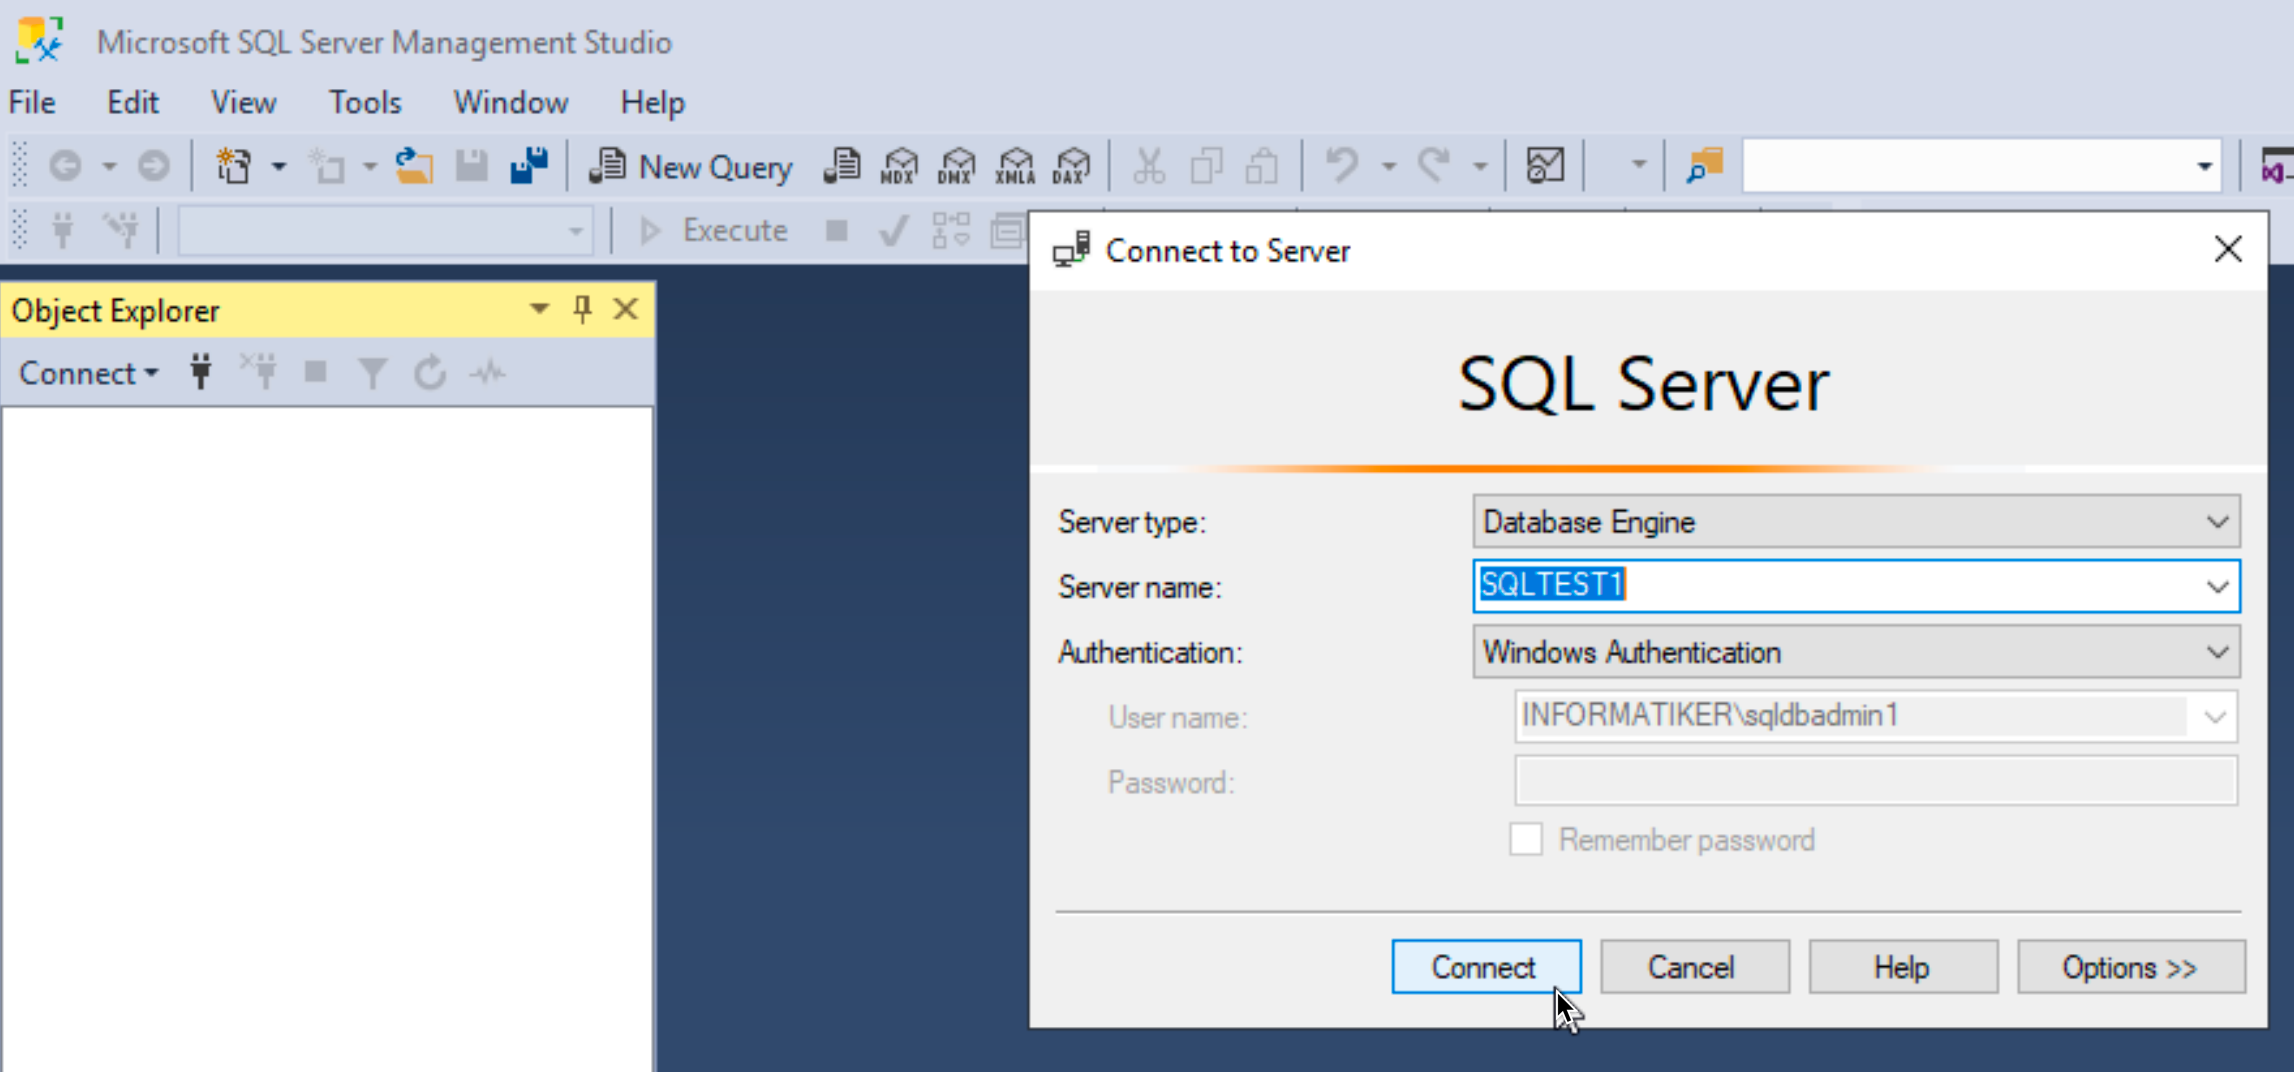
Task: Click the Activity Monitor icon
Action: click(x=1545, y=166)
